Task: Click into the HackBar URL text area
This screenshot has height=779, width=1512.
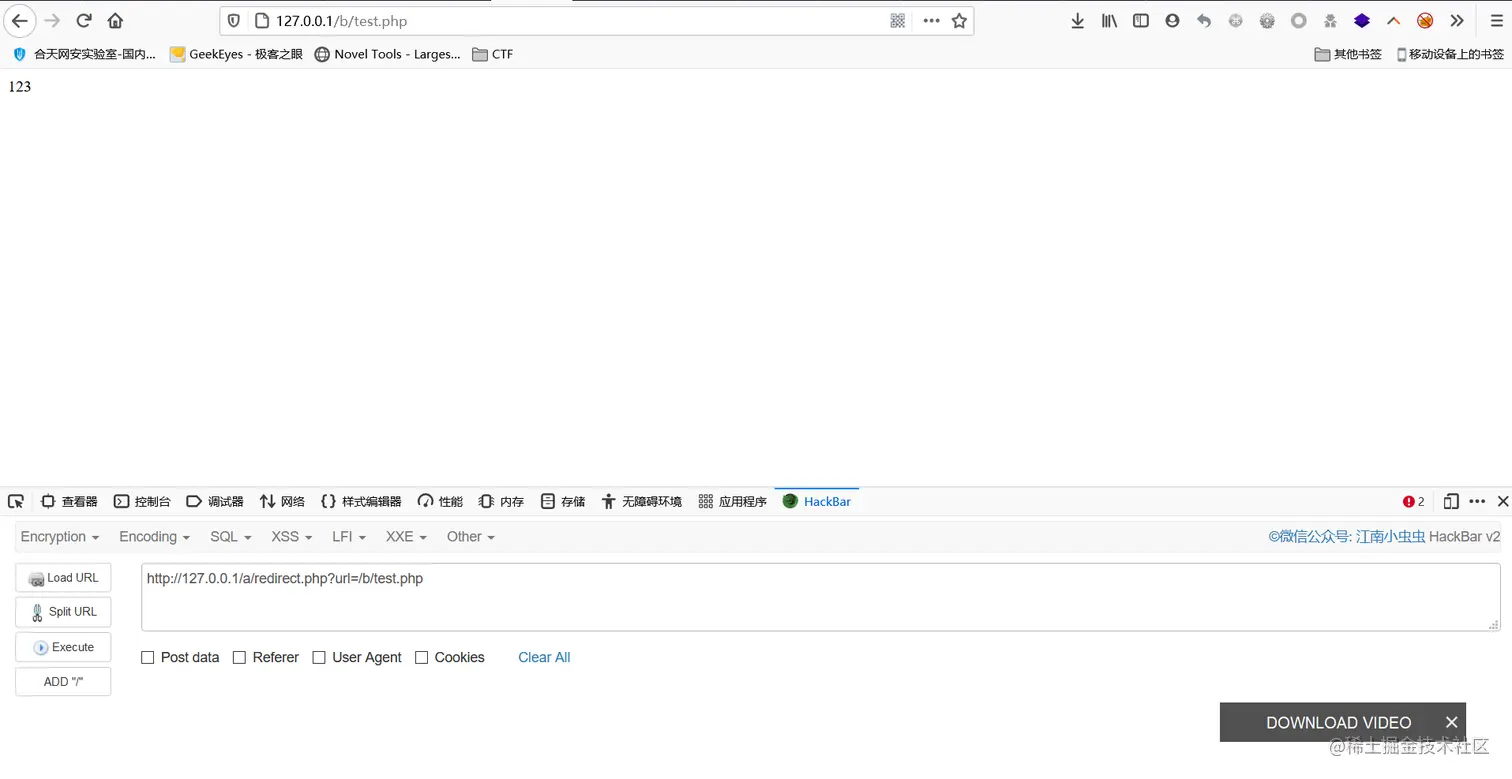Action: (x=820, y=597)
